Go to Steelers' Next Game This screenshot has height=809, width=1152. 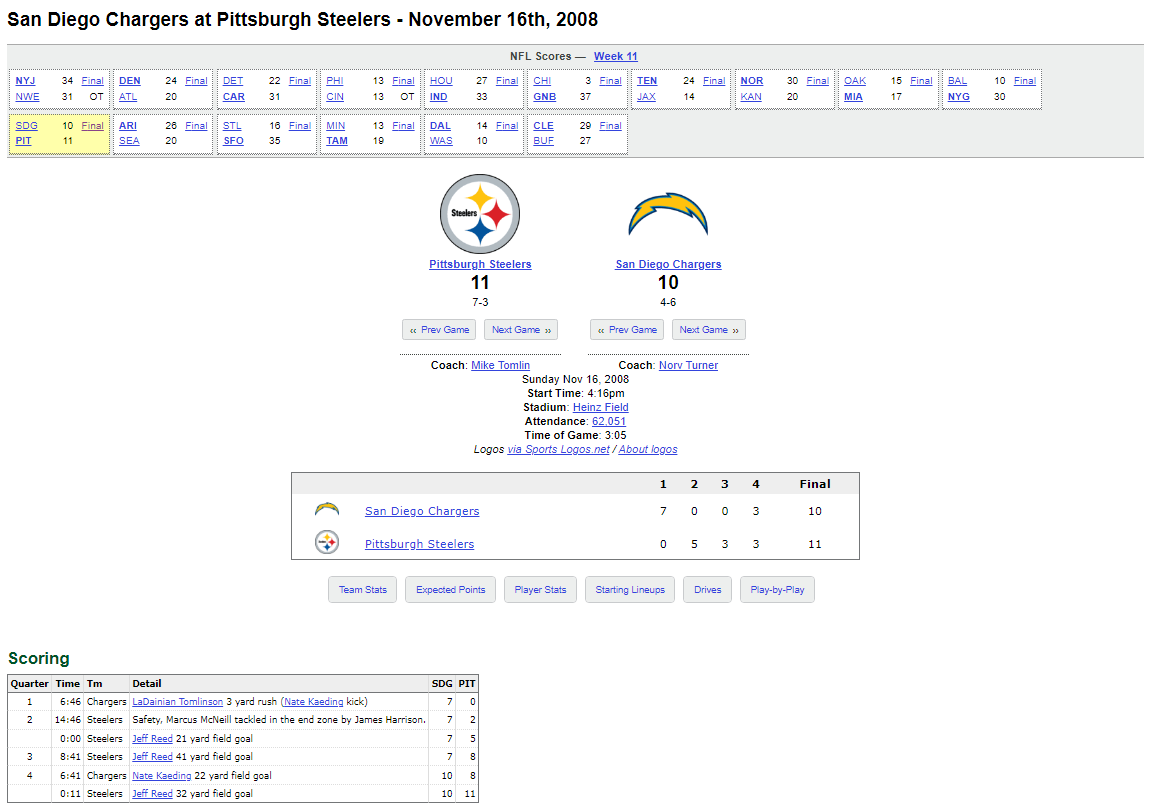[521, 330]
